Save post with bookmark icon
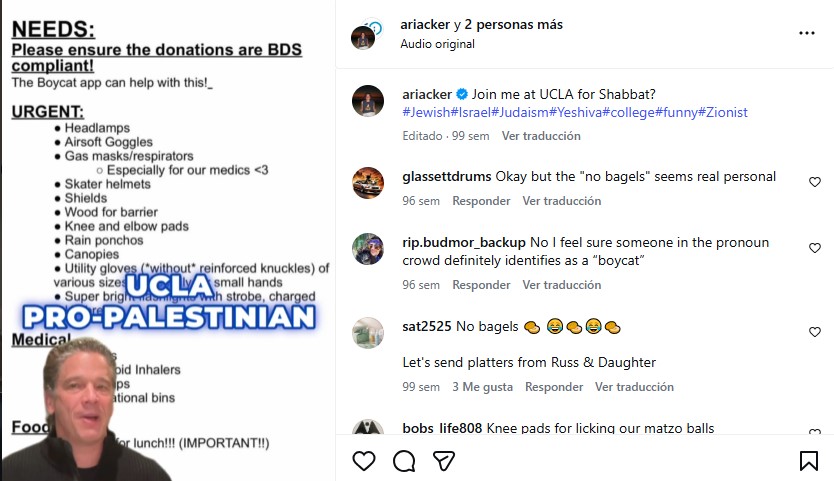Image resolution: width=834 pixels, height=481 pixels. point(808,461)
